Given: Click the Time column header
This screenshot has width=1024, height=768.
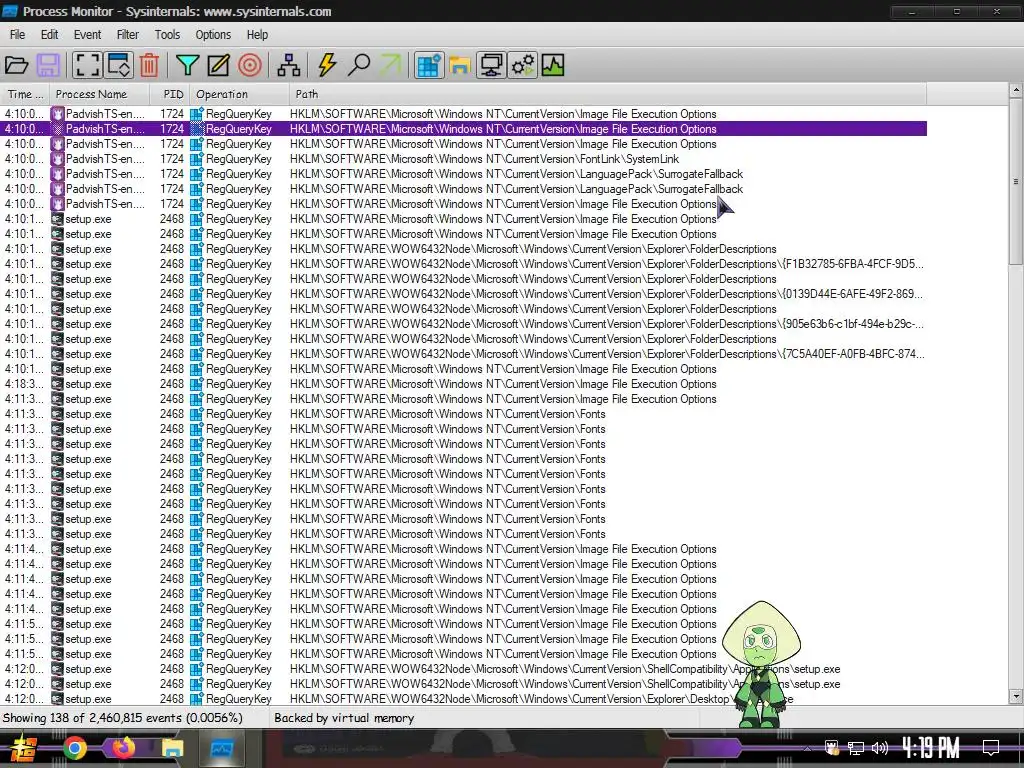Looking at the screenshot, I should pos(25,94).
